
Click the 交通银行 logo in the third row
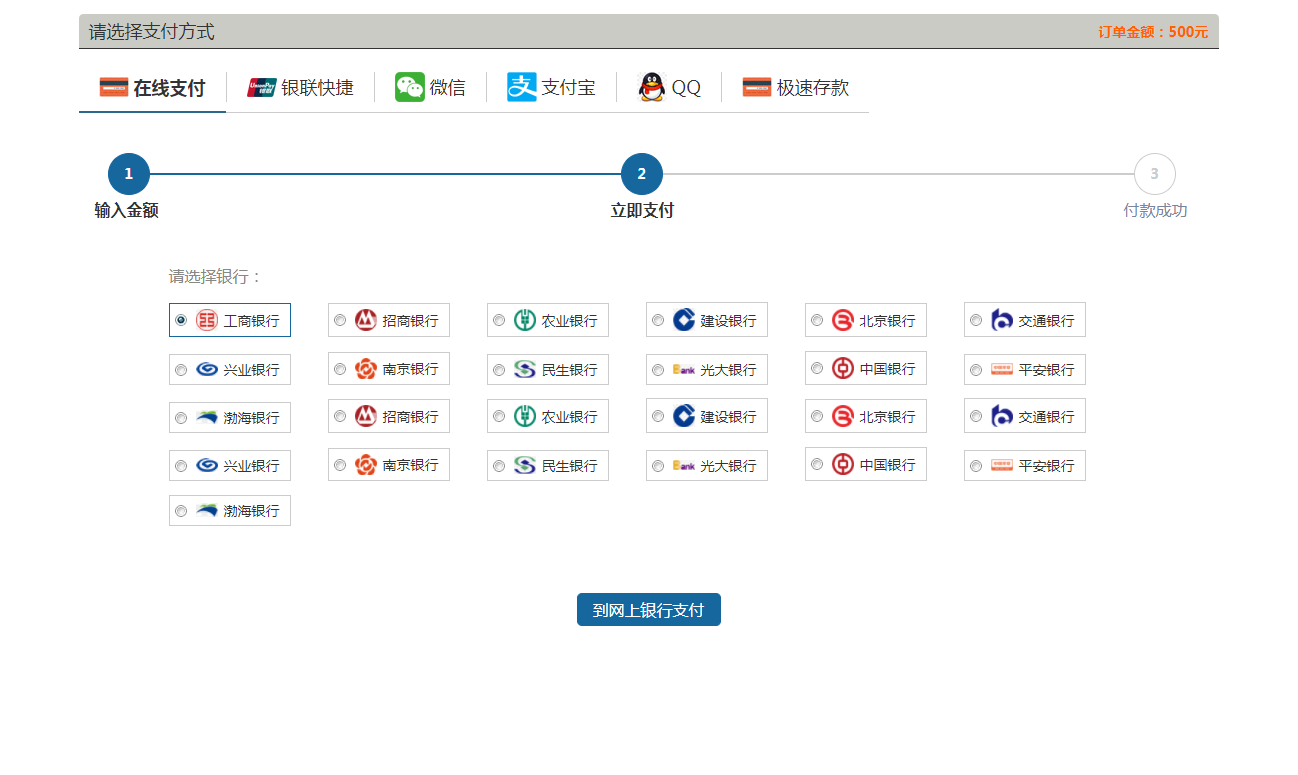tap(1002, 416)
